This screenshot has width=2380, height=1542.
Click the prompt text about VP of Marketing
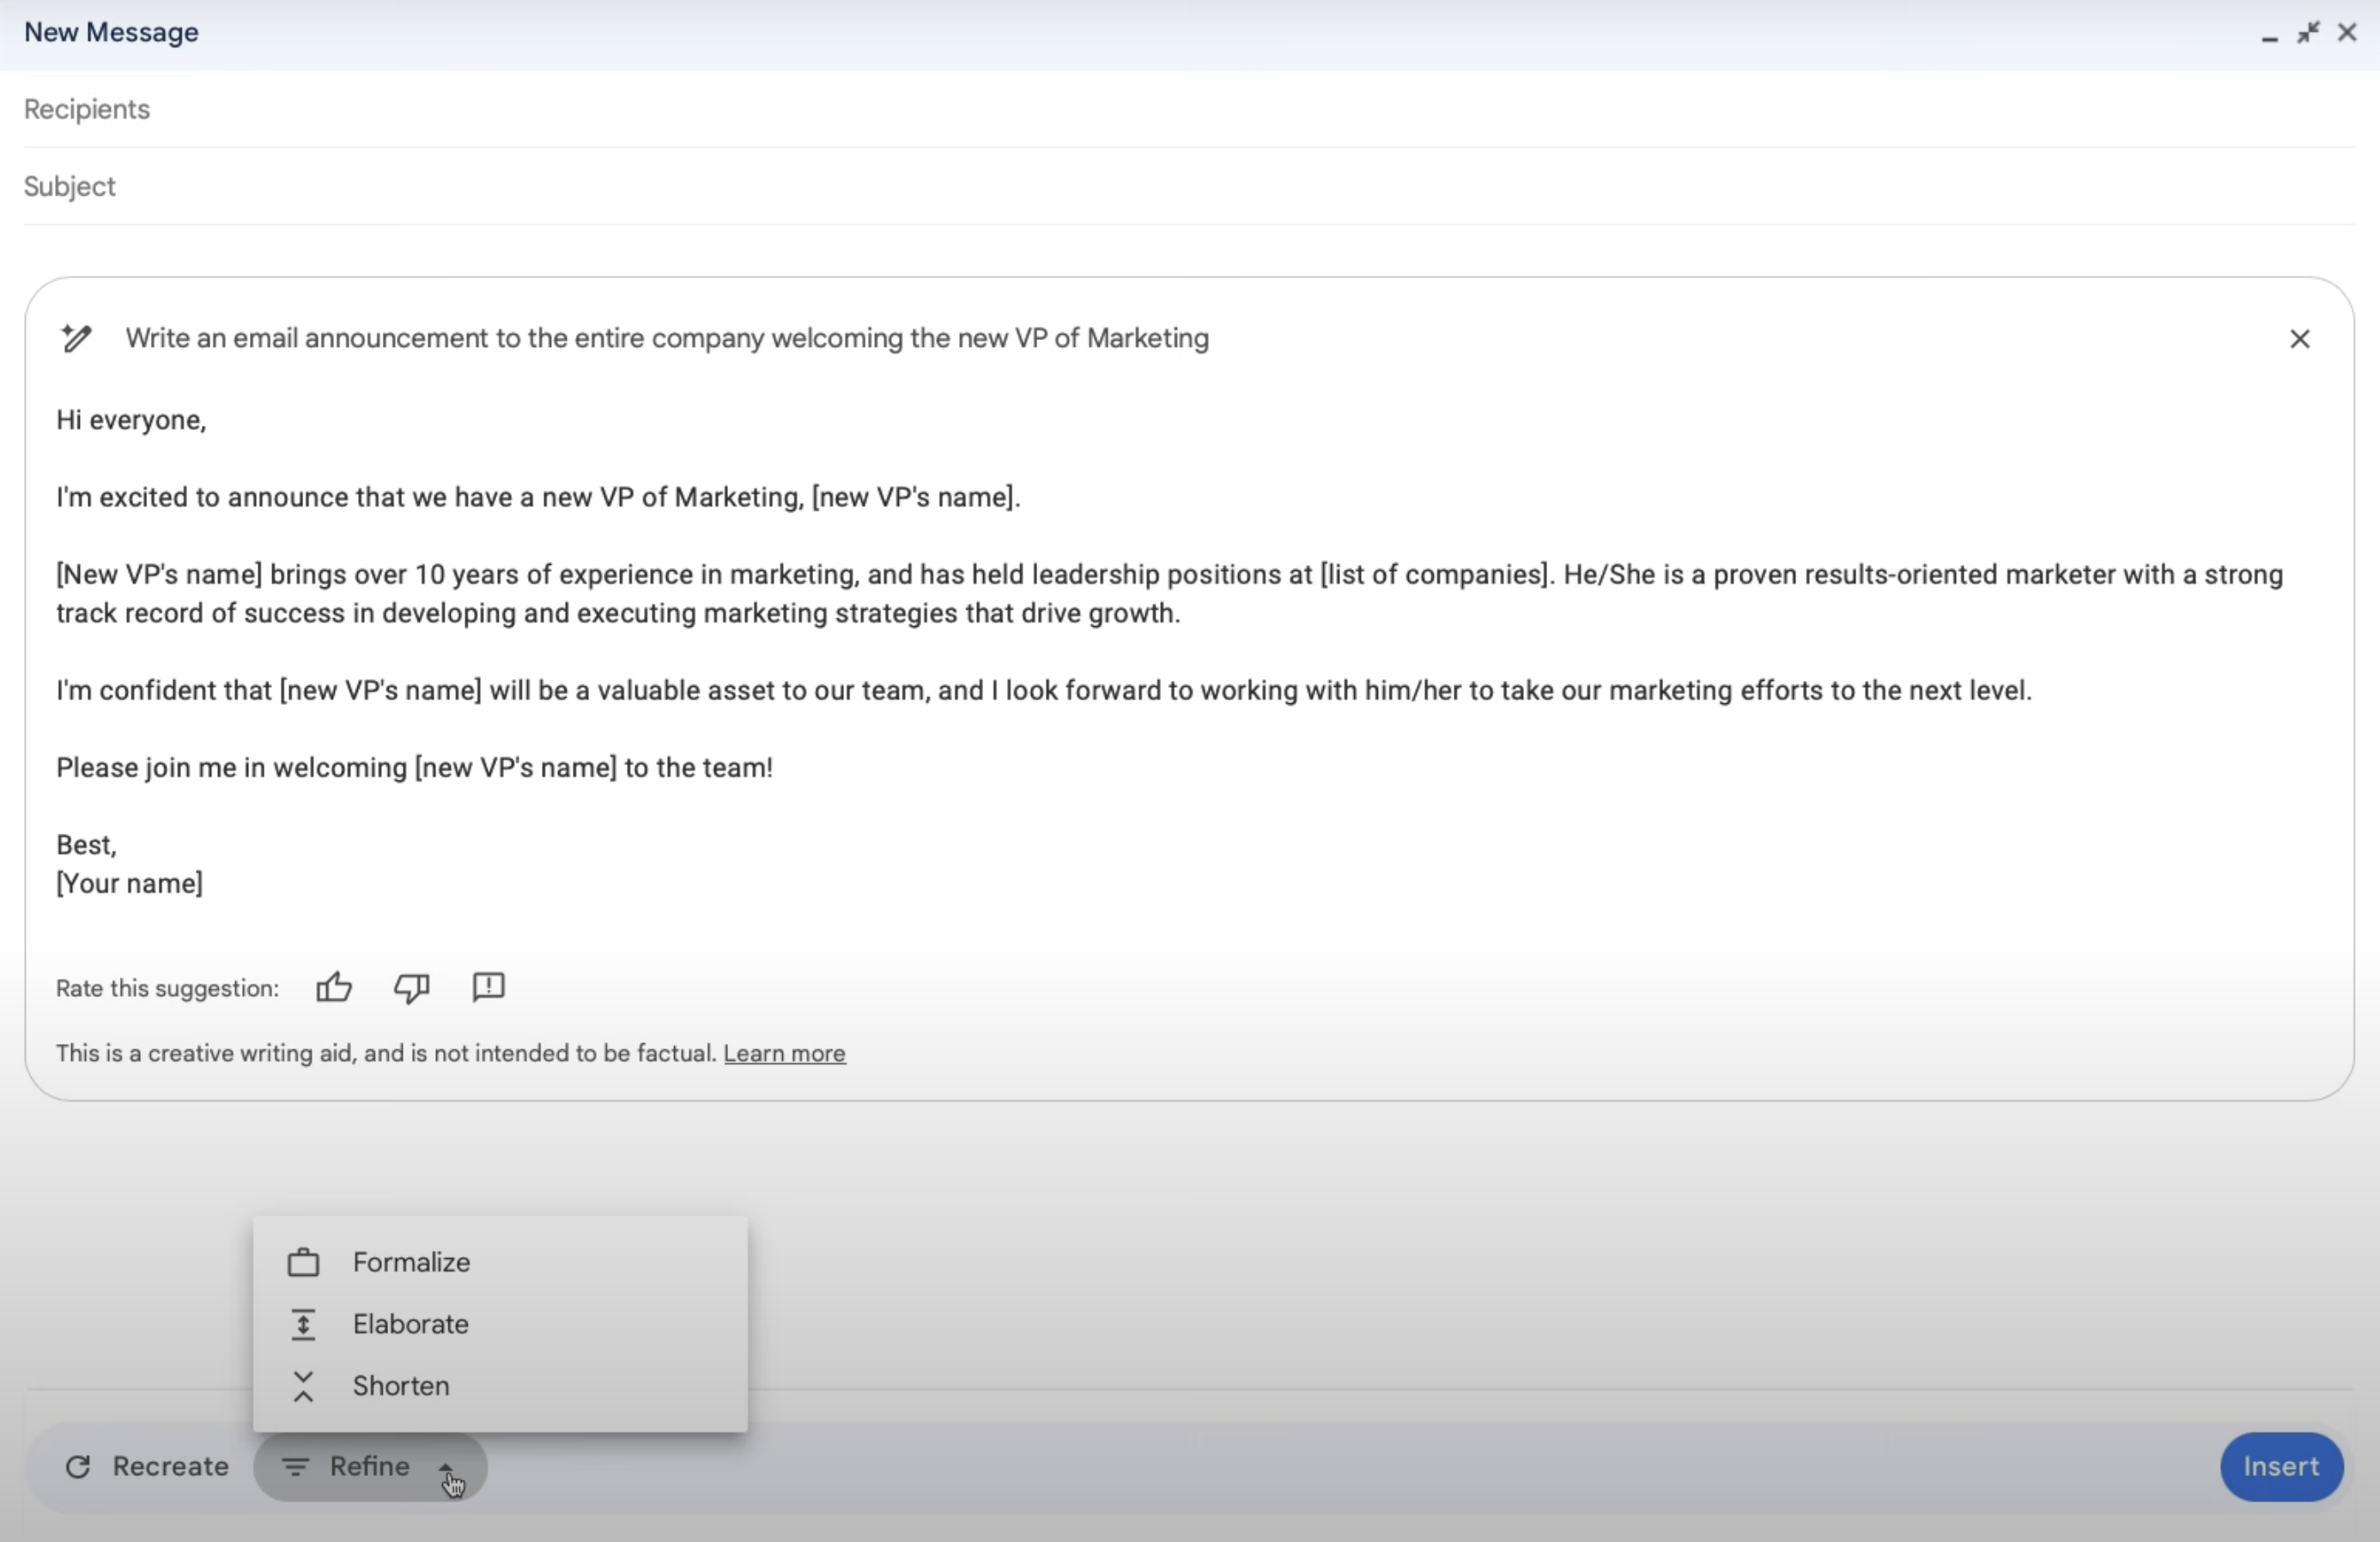pos(667,339)
